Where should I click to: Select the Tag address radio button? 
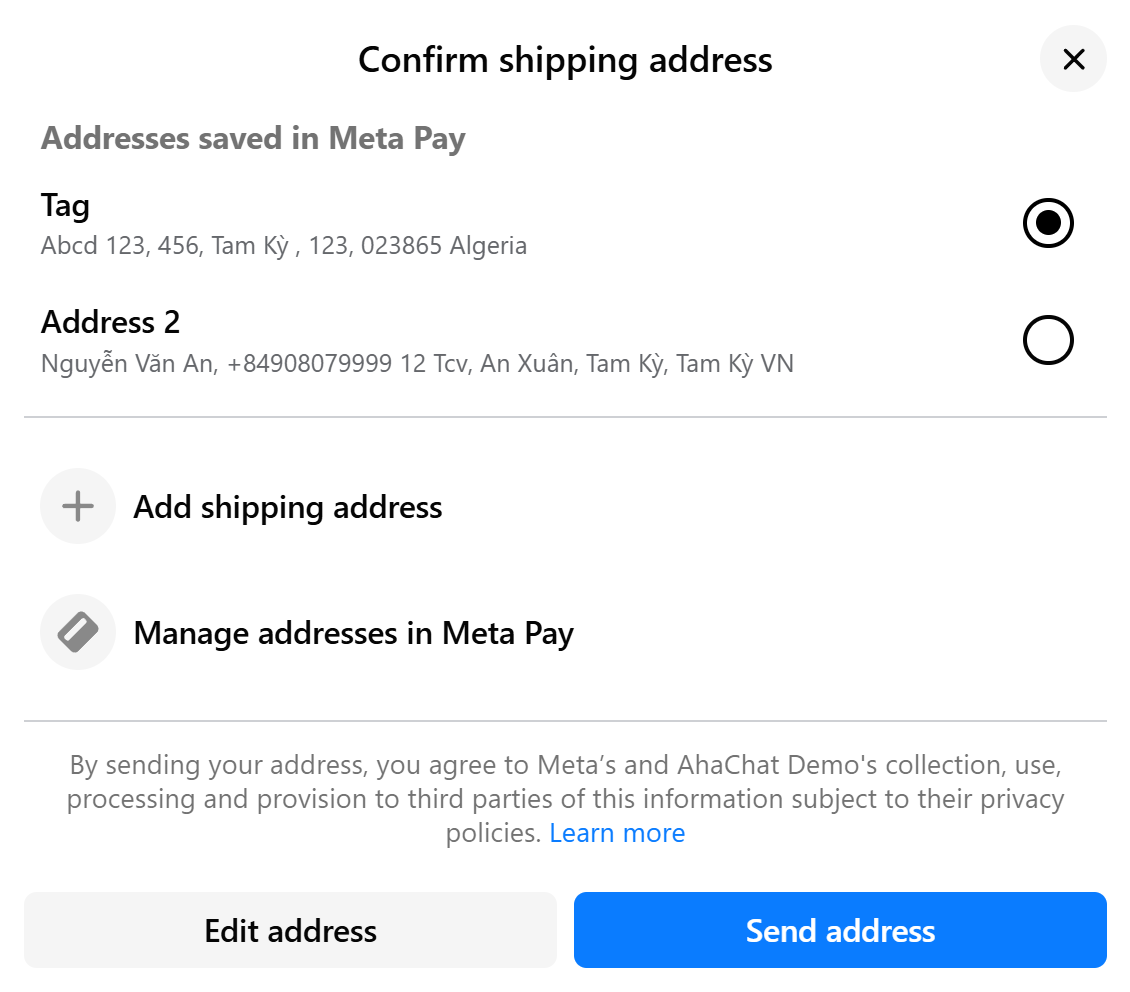pos(1048,223)
